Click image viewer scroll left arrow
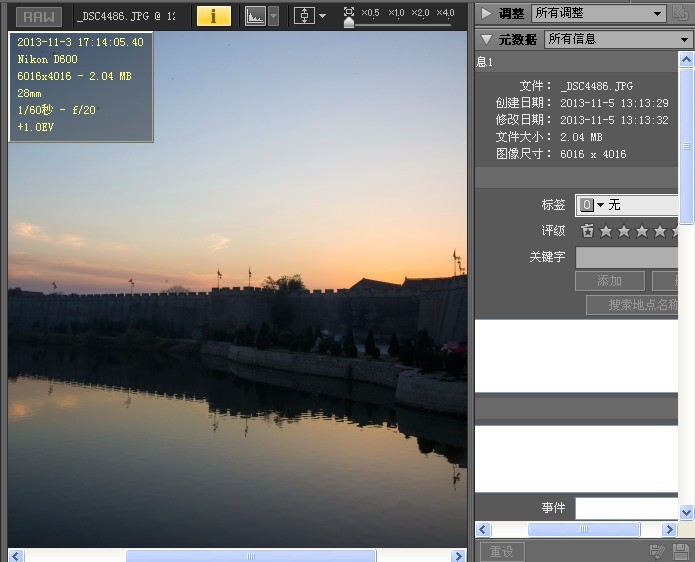This screenshot has width=695, height=562. [16, 556]
